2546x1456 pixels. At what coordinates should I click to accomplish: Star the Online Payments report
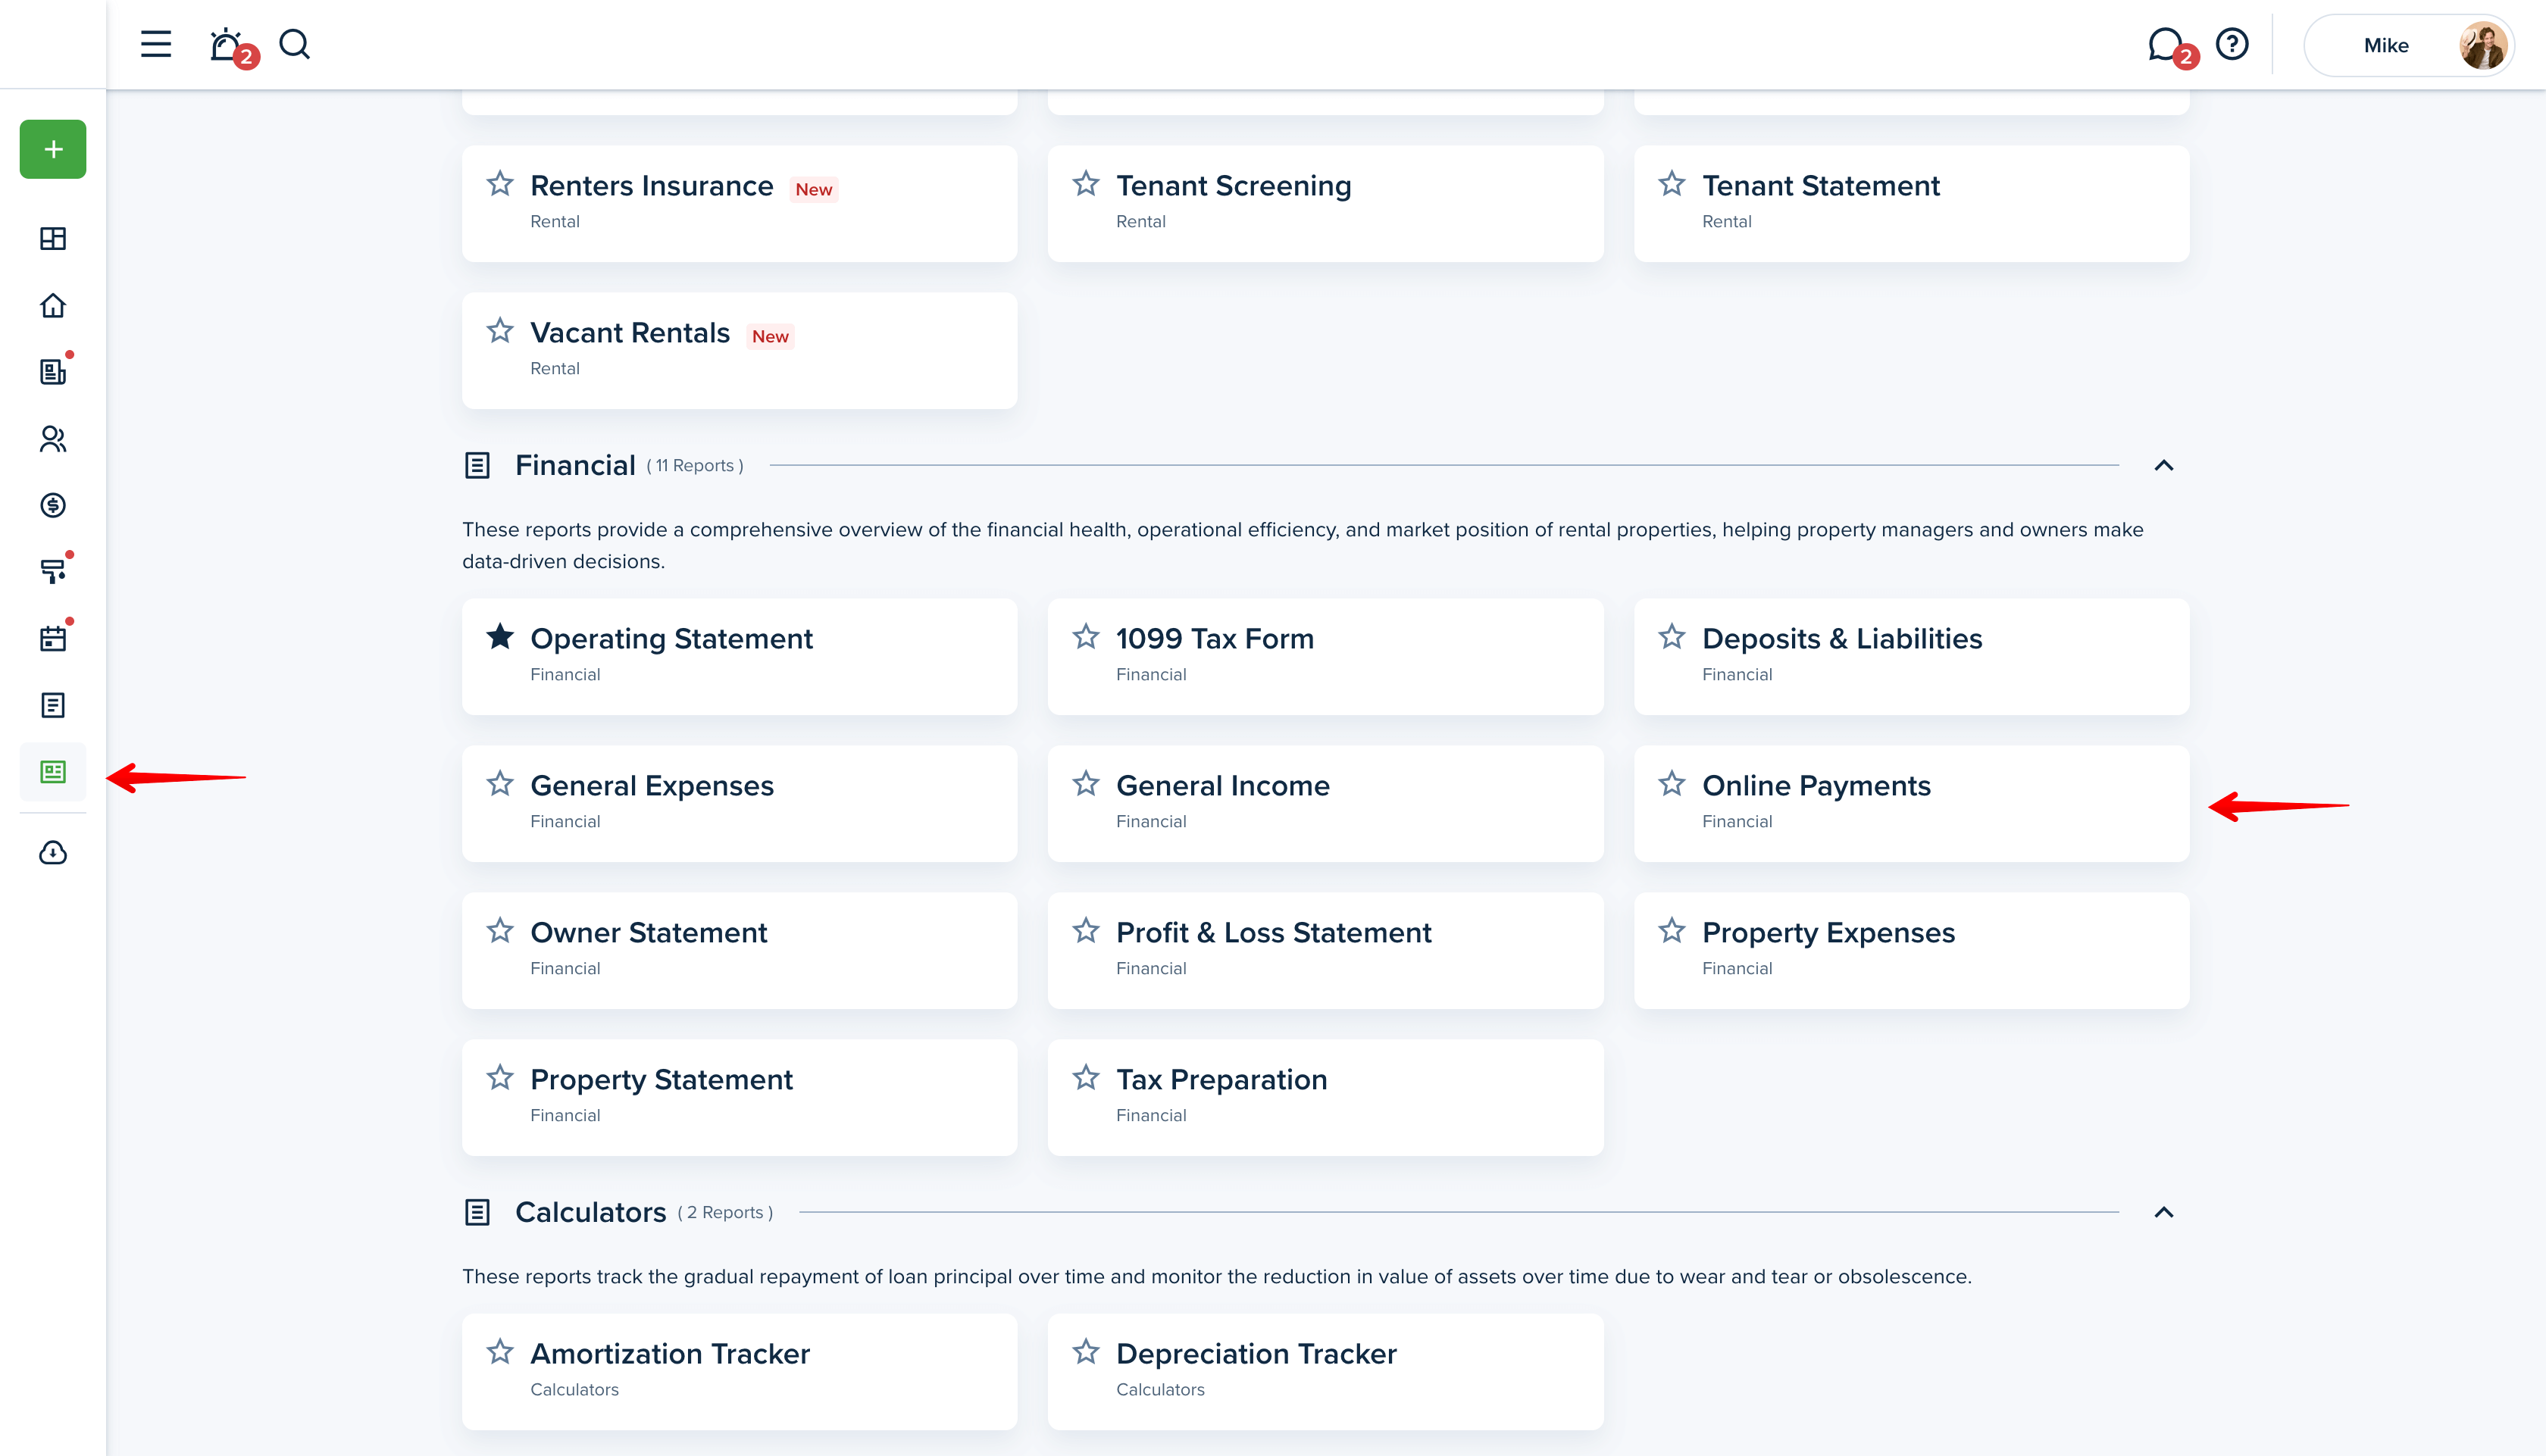1672,783
